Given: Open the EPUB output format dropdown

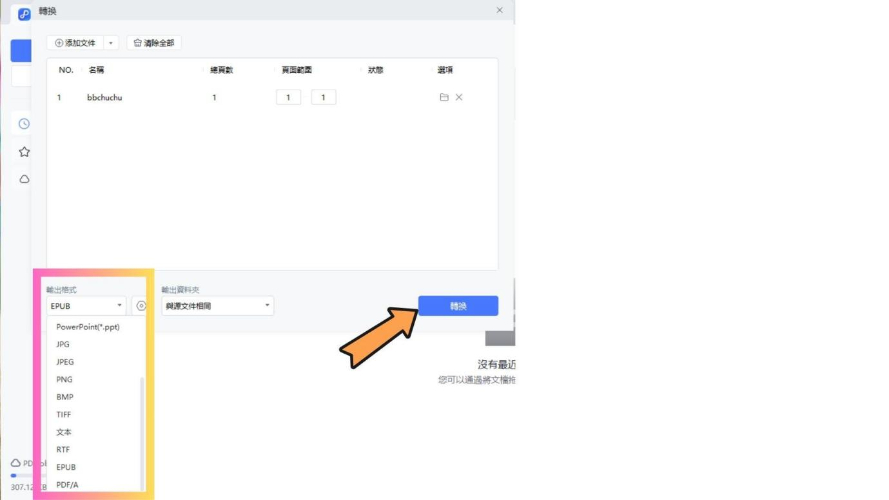Looking at the screenshot, I should click(x=86, y=306).
